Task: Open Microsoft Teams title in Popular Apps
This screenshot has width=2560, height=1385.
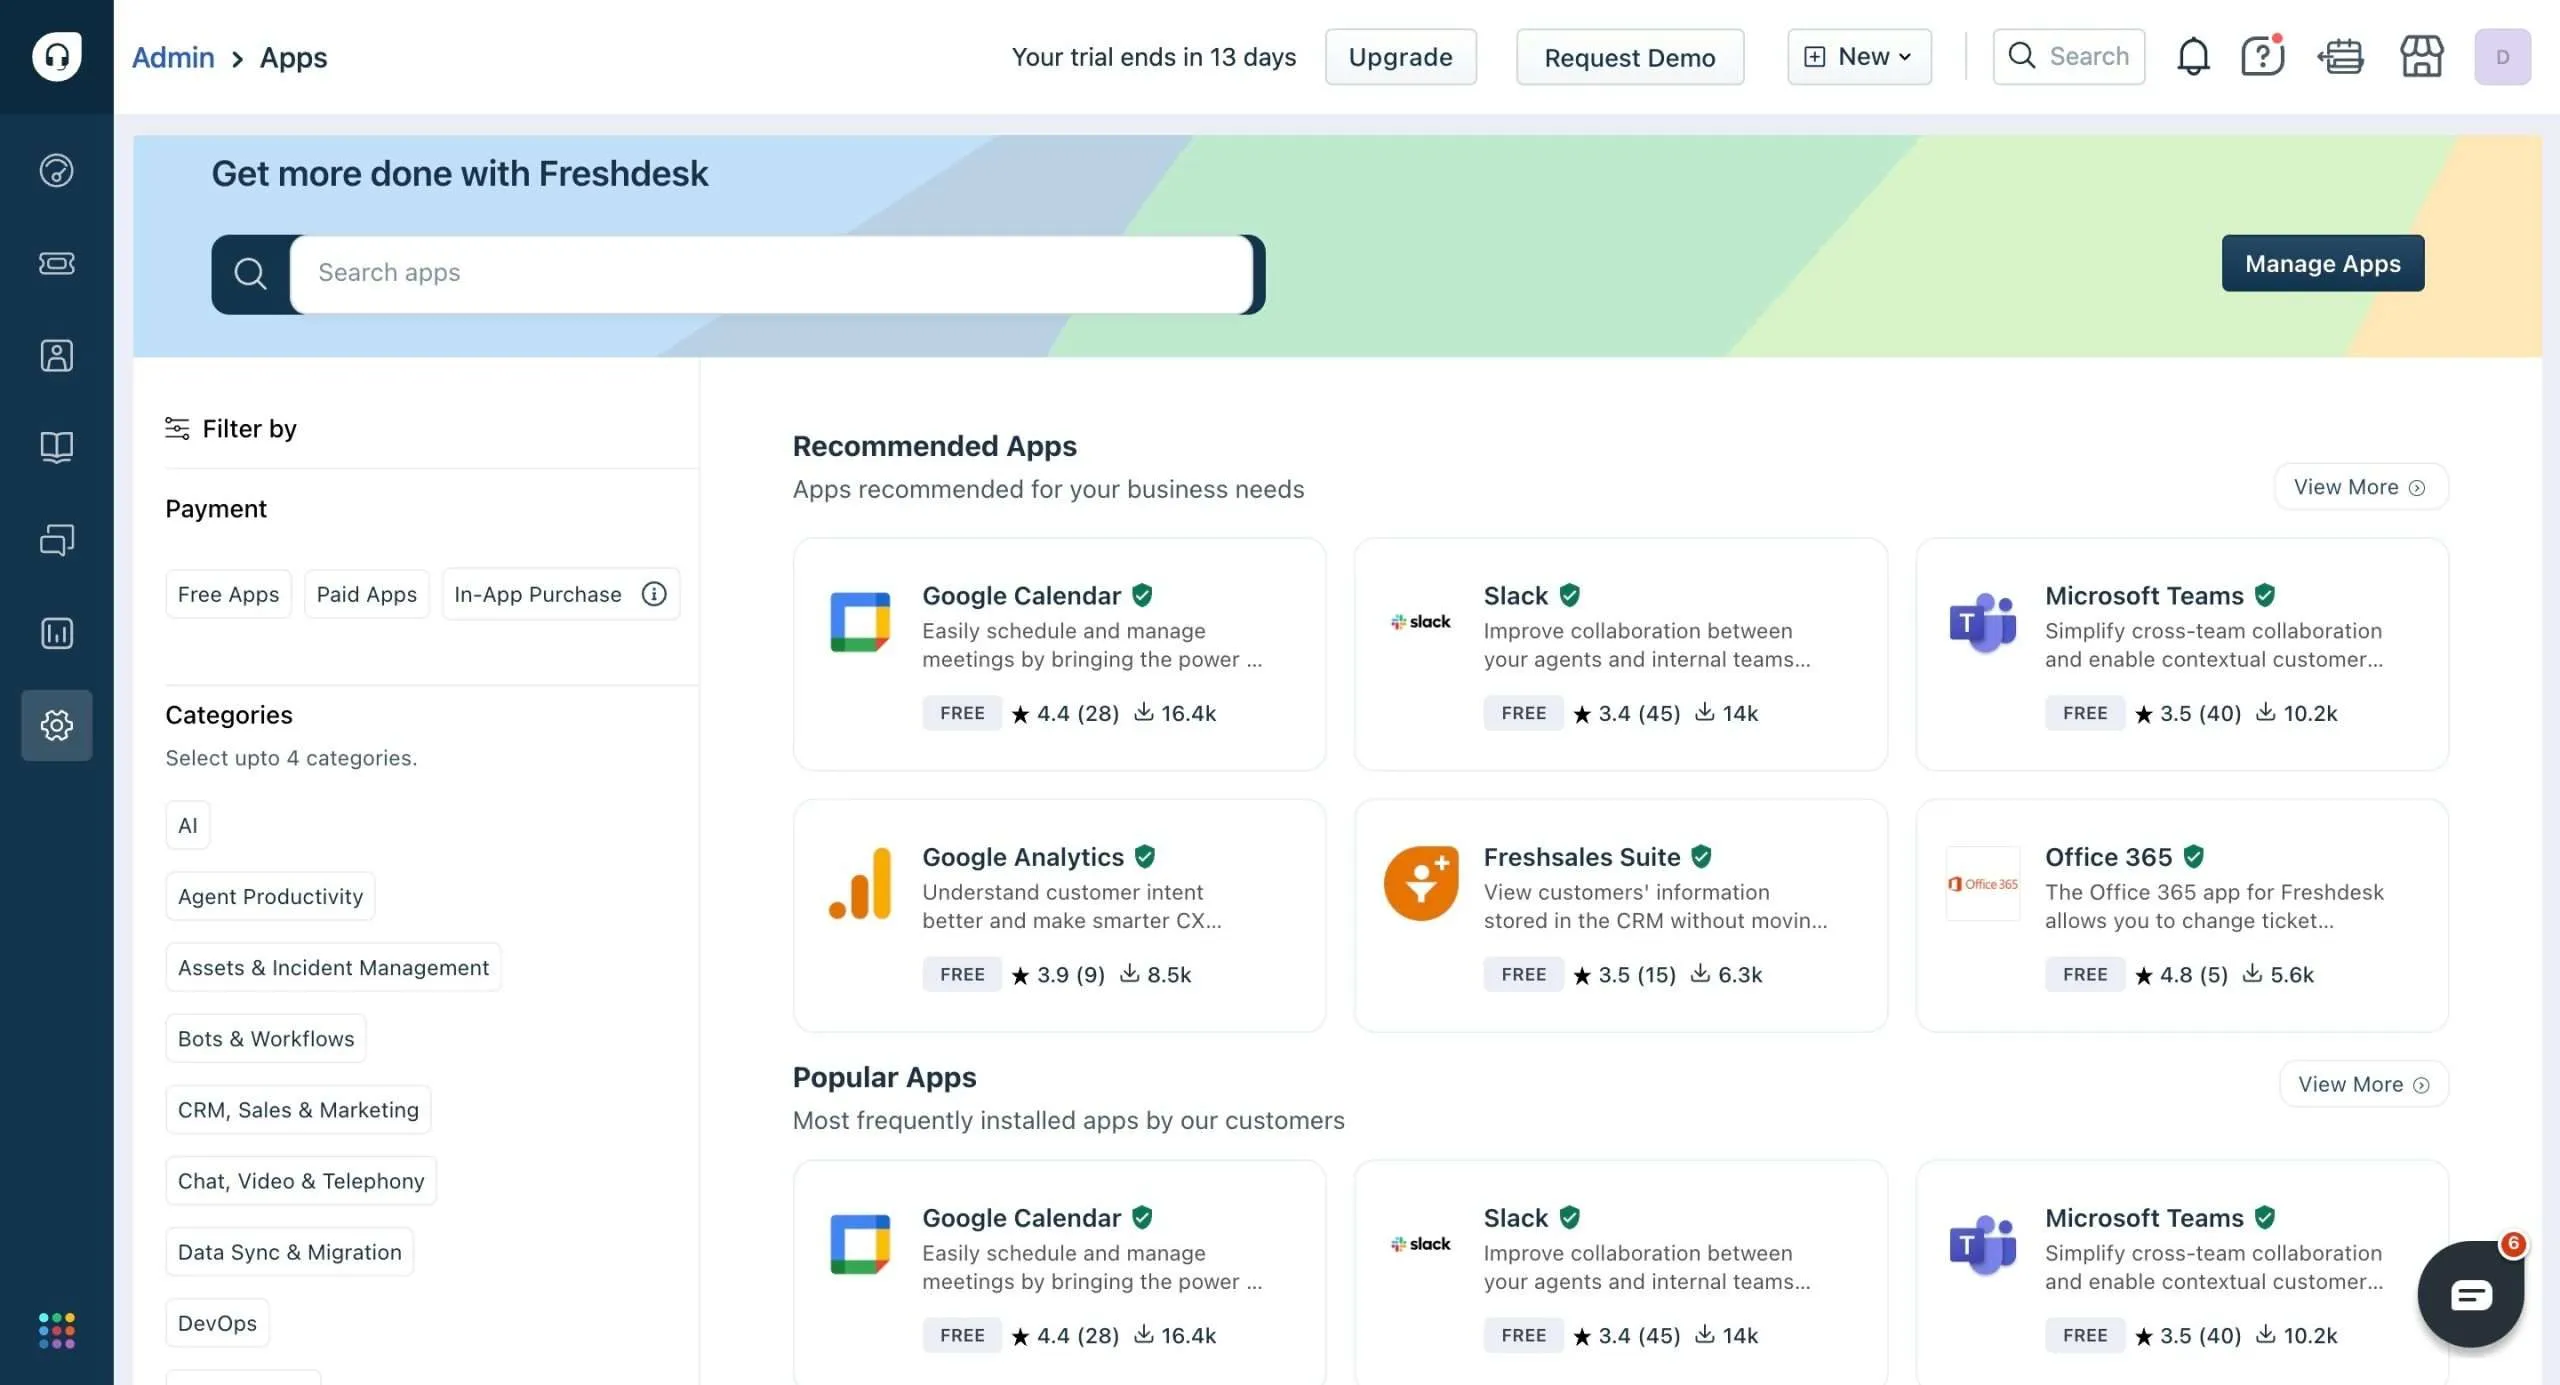Action: (x=2144, y=1217)
